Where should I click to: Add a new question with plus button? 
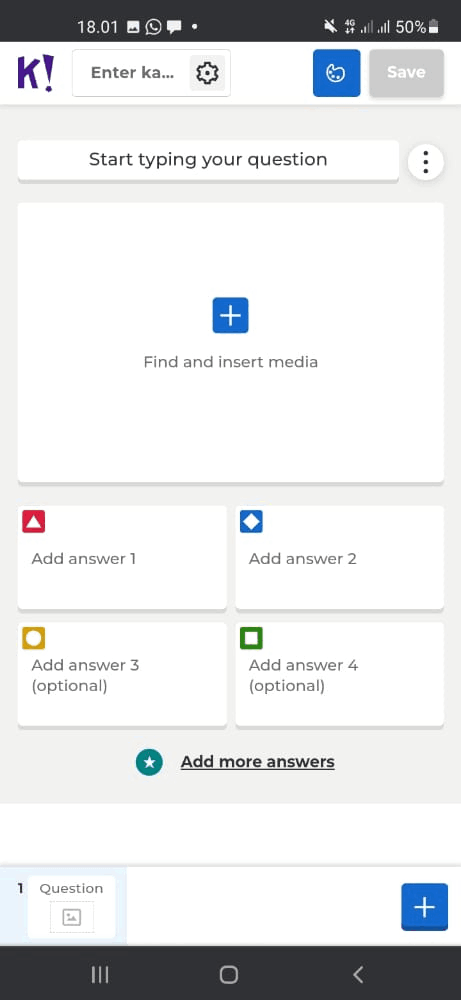coord(425,907)
